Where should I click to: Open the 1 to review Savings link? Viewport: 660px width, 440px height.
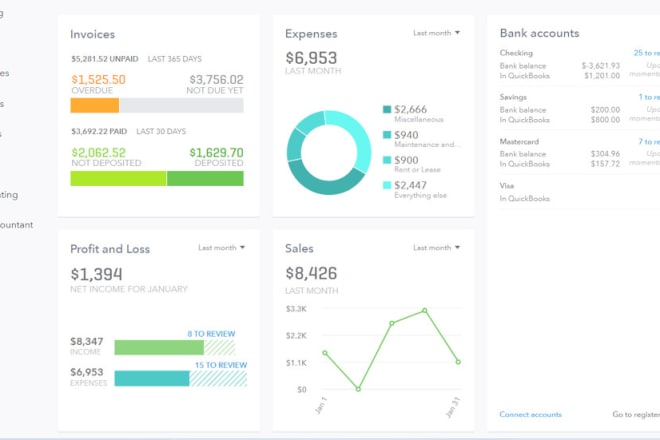pyautogui.click(x=649, y=97)
